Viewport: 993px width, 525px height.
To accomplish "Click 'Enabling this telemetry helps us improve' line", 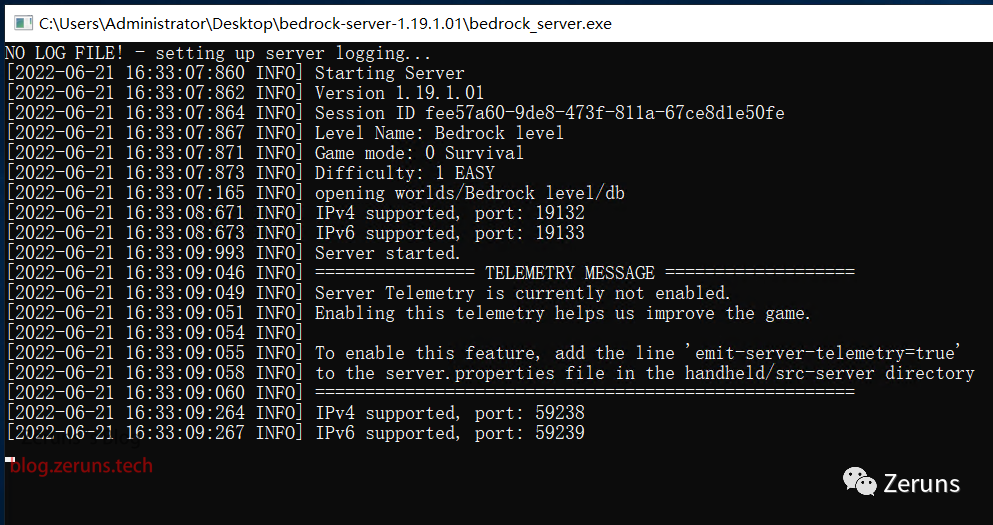I will [x=408, y=313].
